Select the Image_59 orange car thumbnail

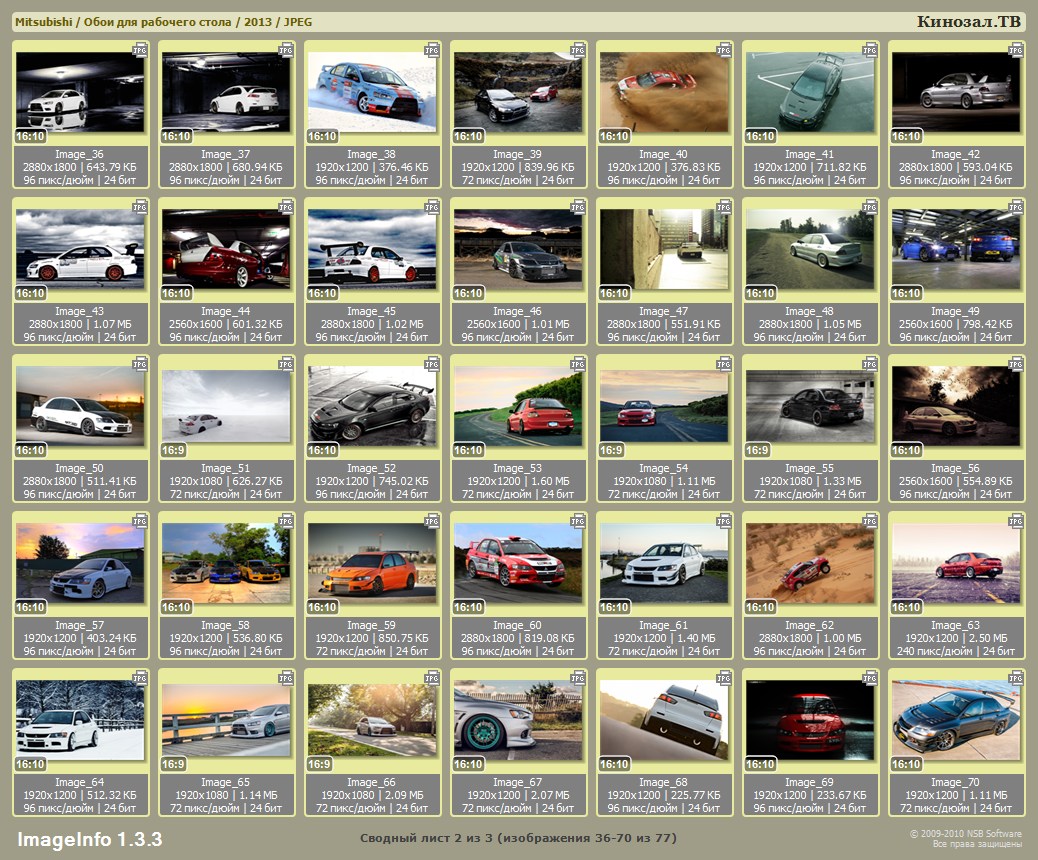[372, 562]
